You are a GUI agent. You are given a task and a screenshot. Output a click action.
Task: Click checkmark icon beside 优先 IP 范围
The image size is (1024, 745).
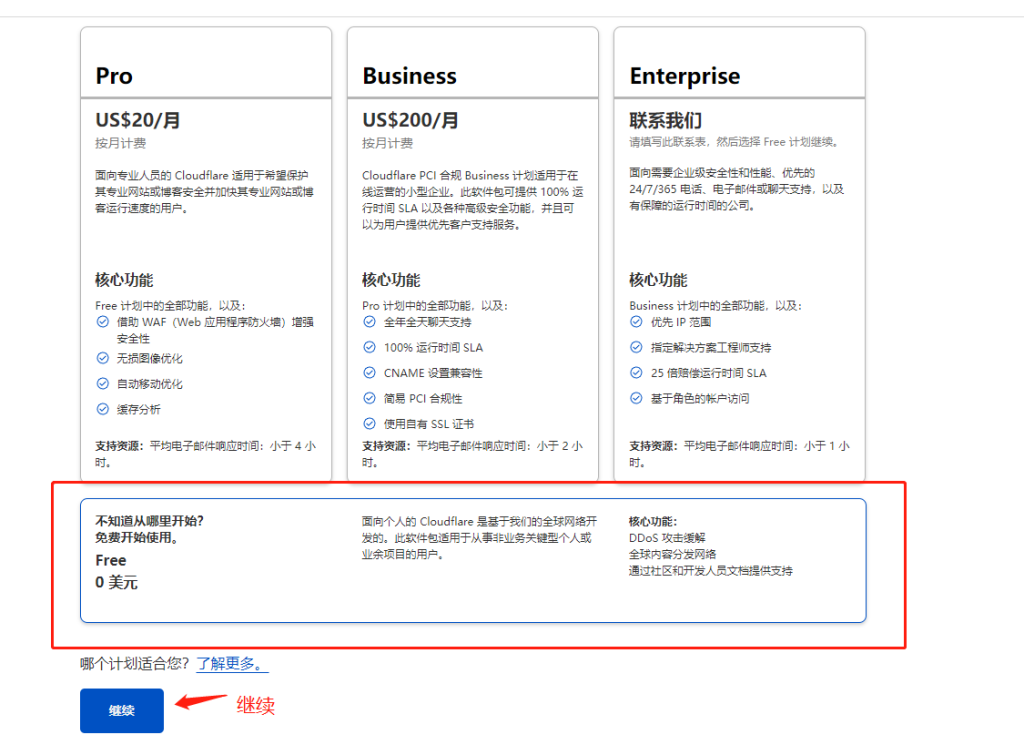pyautogui.click(x=636, y=321)
